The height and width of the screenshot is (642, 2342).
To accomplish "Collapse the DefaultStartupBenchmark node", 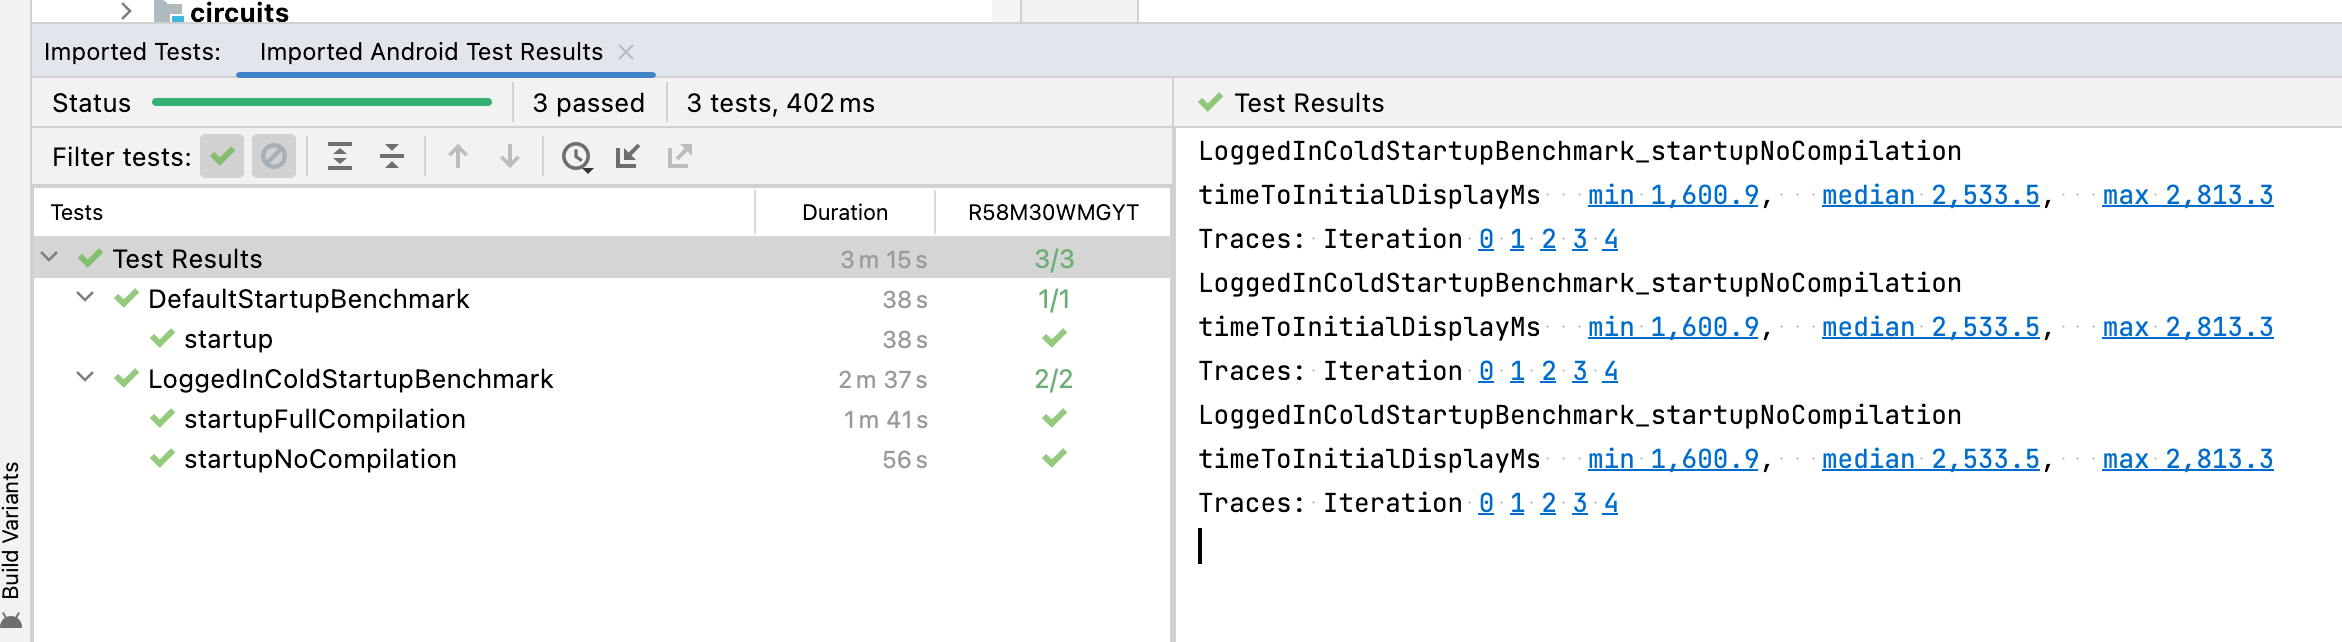I will click(x=85, y=298).
